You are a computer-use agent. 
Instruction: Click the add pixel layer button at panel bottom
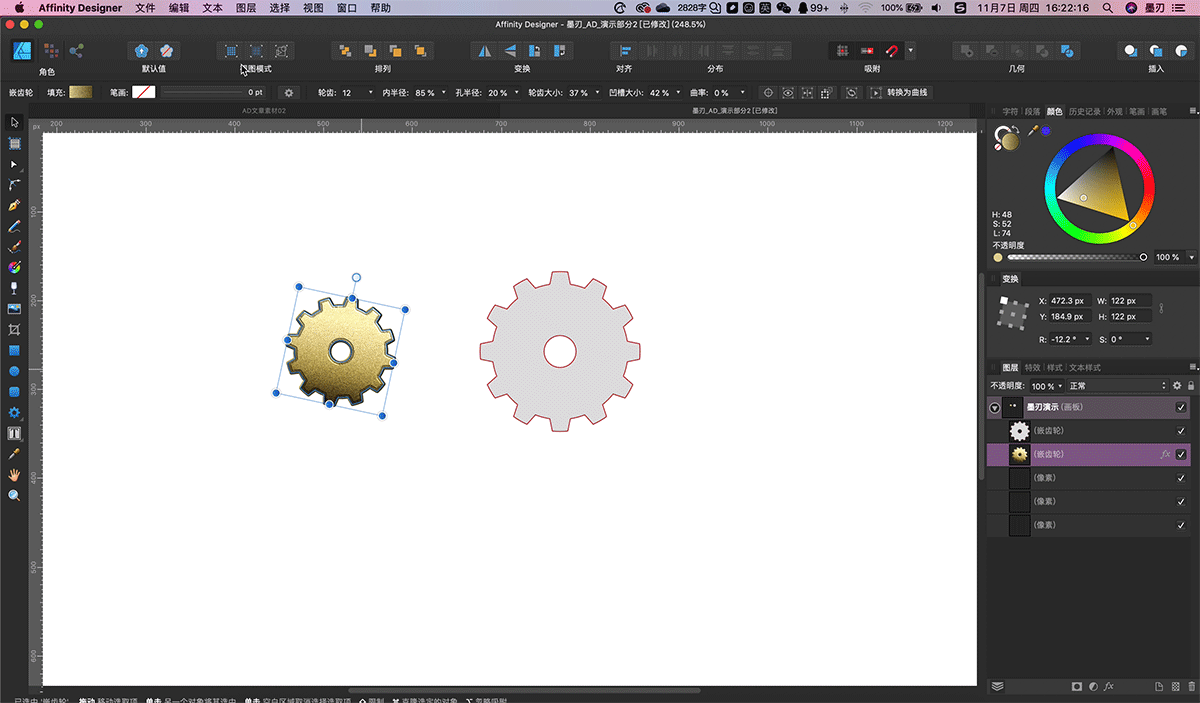[1174, 686]
